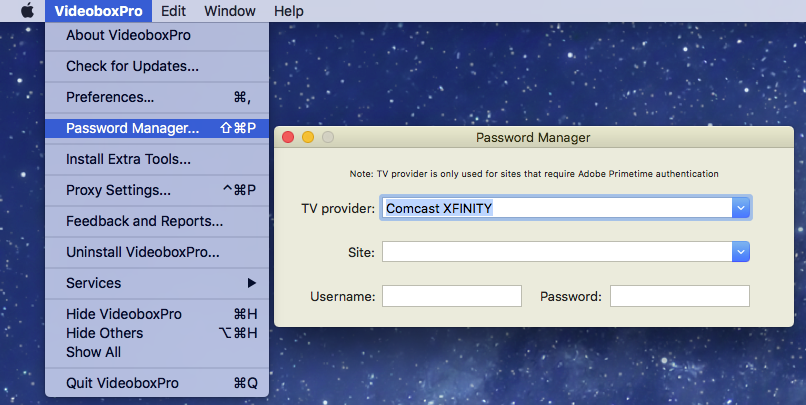Viewport: 806px width, 405px height.
Task: Minimize Password Manager with yellow button
Action: tap(308, 137)
